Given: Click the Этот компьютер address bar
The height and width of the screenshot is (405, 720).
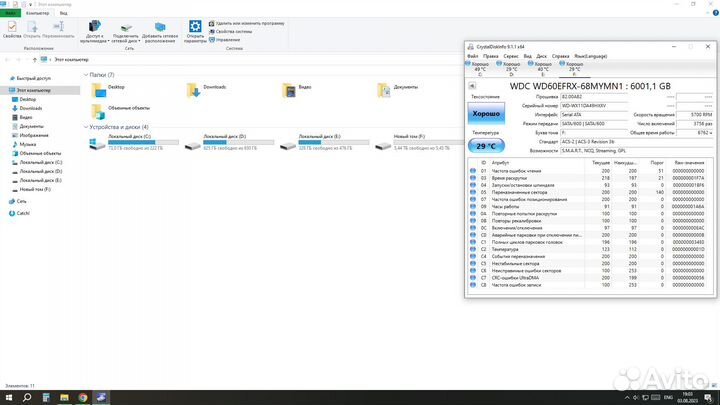Looking at the screenshot, I should tap(71, 60).
